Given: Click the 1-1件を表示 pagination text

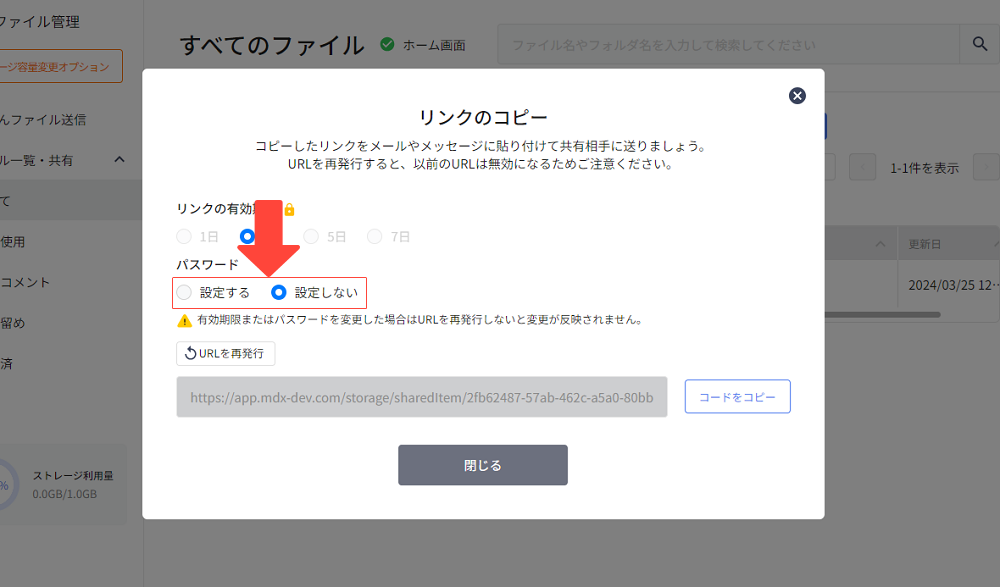Looking at the screenshot, I should click(x=925, y=168).
